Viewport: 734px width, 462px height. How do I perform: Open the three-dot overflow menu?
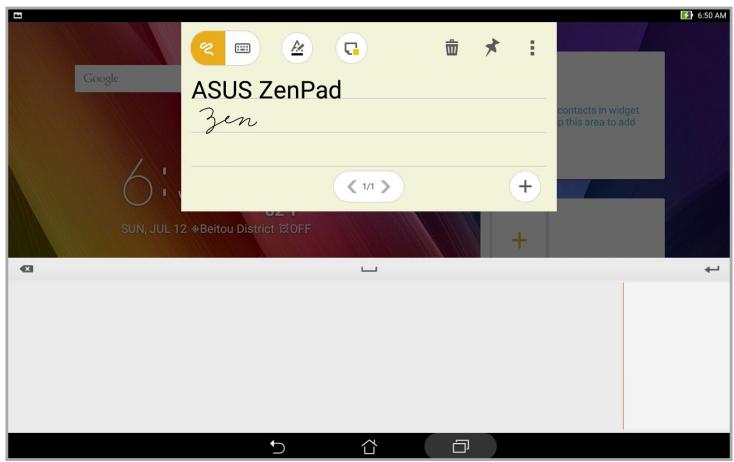(x=532, y=48)
